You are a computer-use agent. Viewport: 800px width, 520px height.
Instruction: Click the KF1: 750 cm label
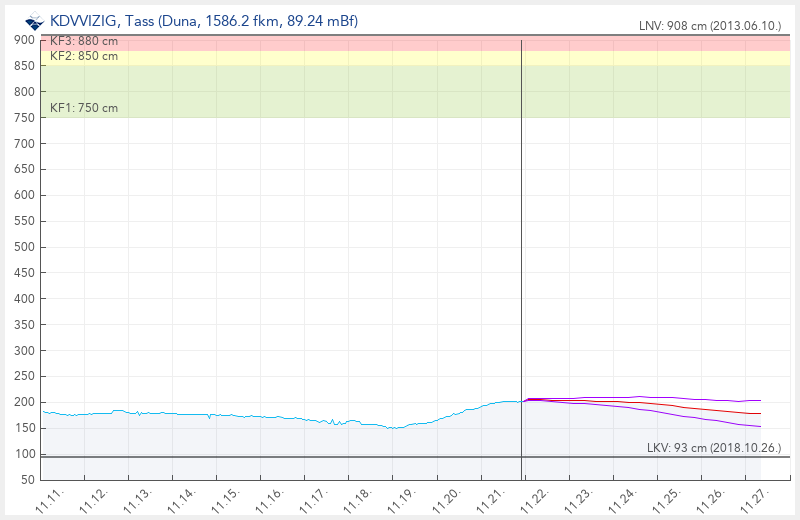[x=83, y=108]
